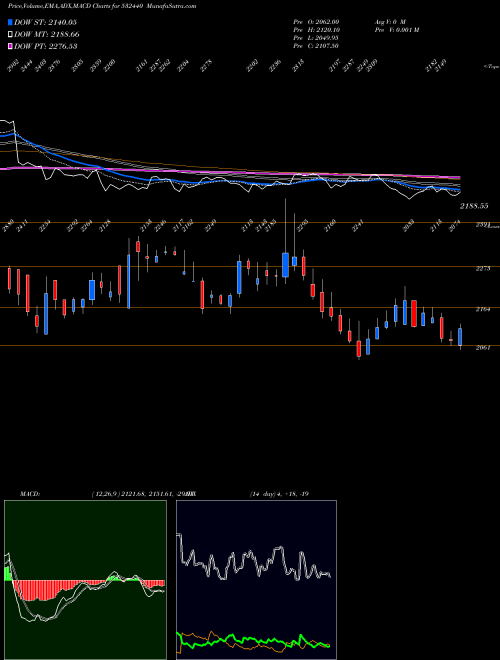The width and height of the screenshot is (500, 660).
Task: Select the DOW PT: 2276.53 label
Action: click(x=45, y=46)
